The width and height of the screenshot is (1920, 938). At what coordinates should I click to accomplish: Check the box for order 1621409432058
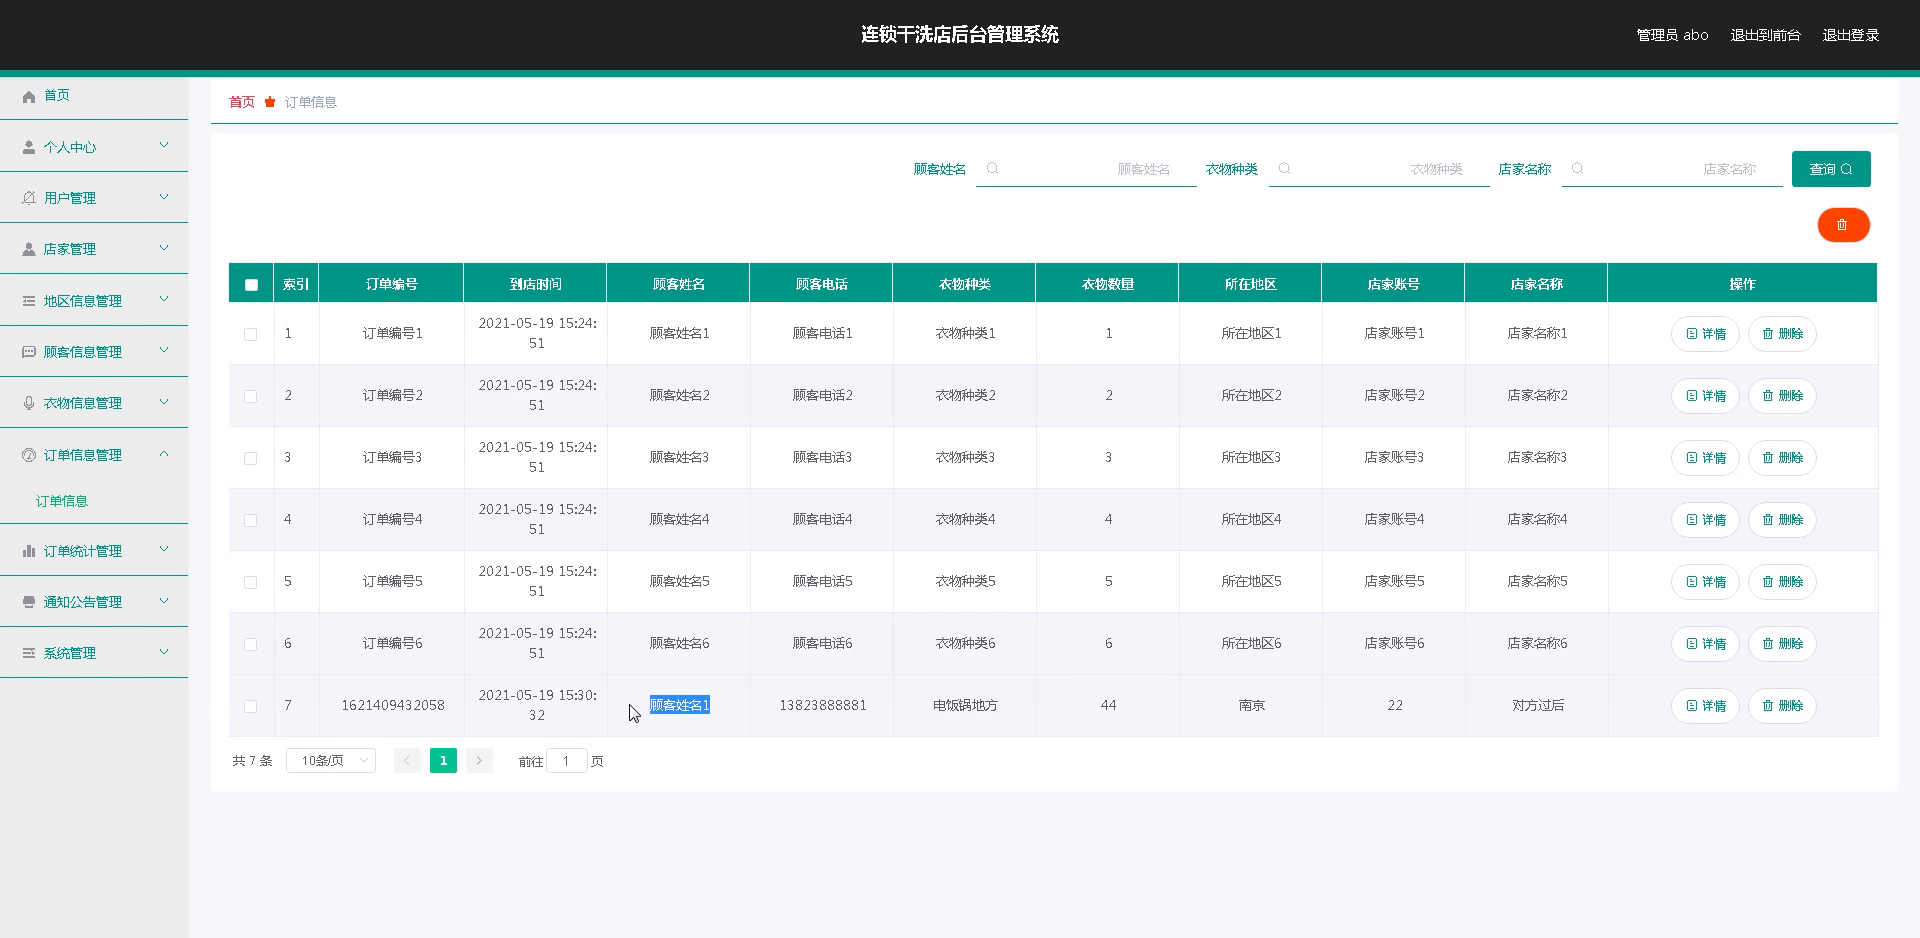pyautogui.click(x=251, y=706)
